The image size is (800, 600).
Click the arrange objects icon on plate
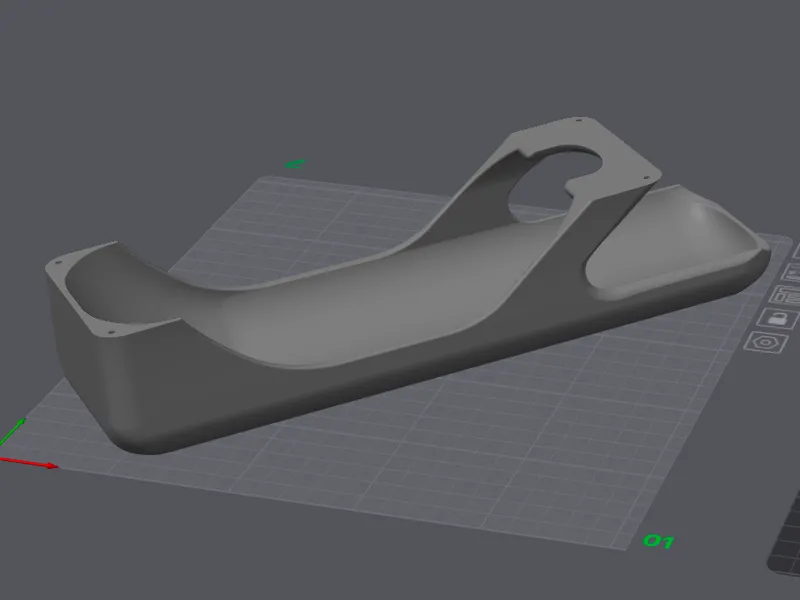785,295
